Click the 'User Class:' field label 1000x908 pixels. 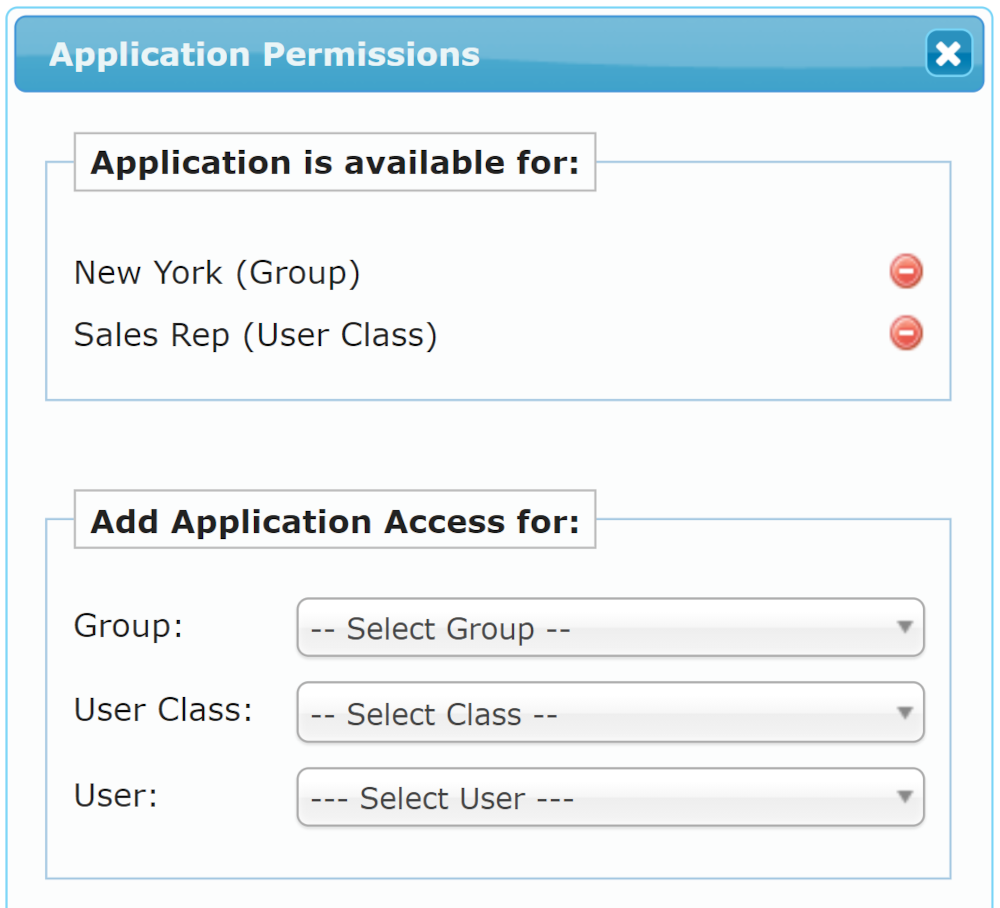163,710
